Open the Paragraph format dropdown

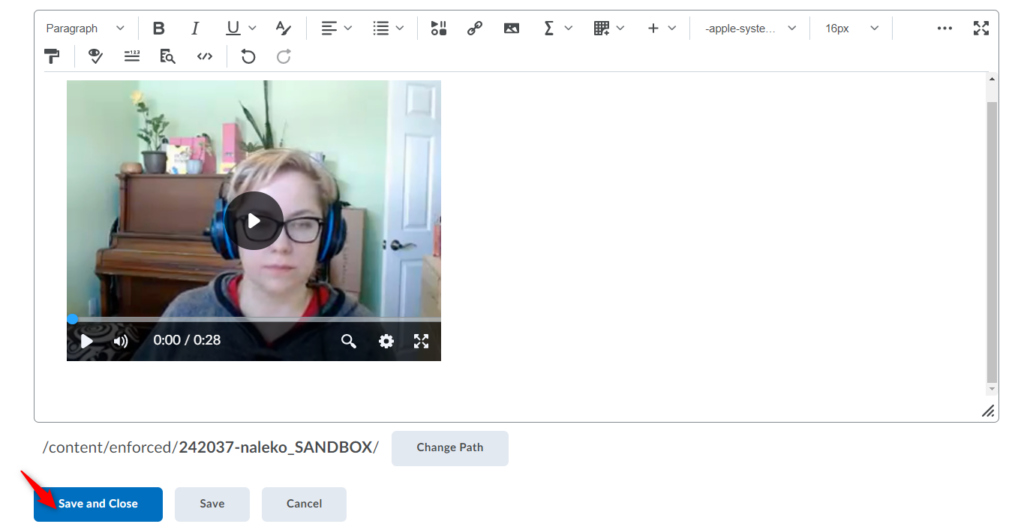point(85,28)
